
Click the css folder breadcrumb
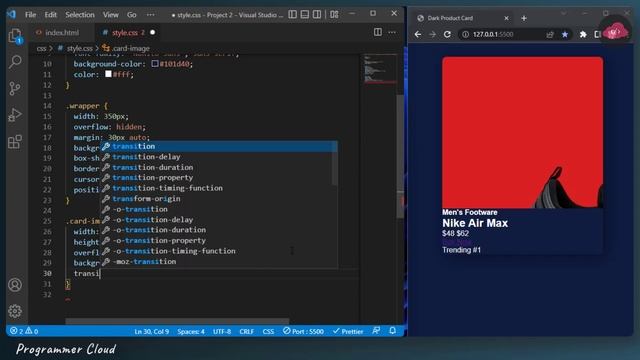pyautogui.click(x=41, y=48)
